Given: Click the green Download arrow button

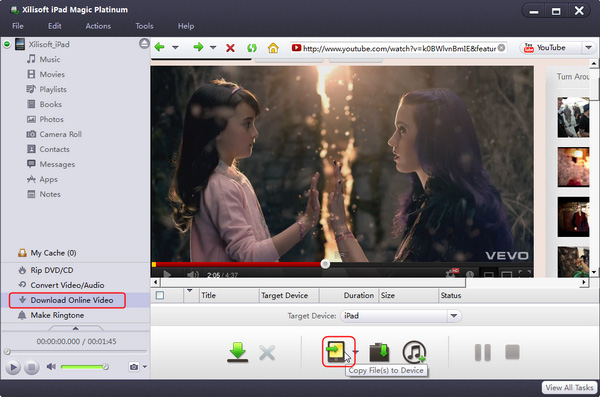Looking at the screenshot, I should (x=238, y=352).
